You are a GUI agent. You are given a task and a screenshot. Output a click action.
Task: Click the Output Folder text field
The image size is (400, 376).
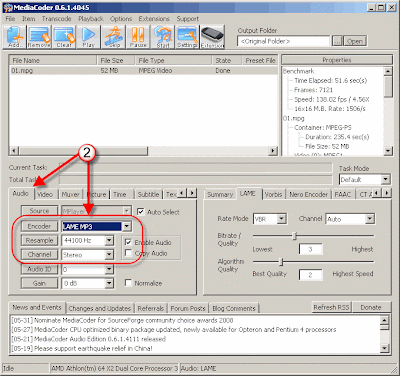(284, 41)
